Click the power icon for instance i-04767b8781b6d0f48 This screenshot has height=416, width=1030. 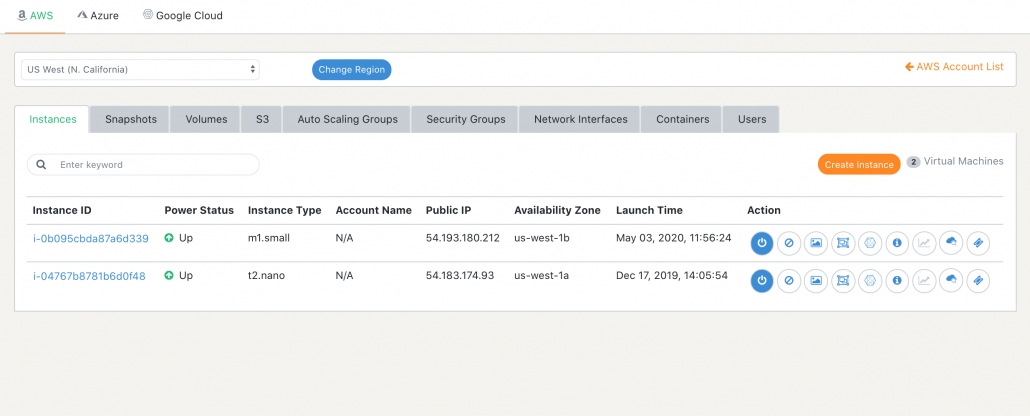[762, 281]
